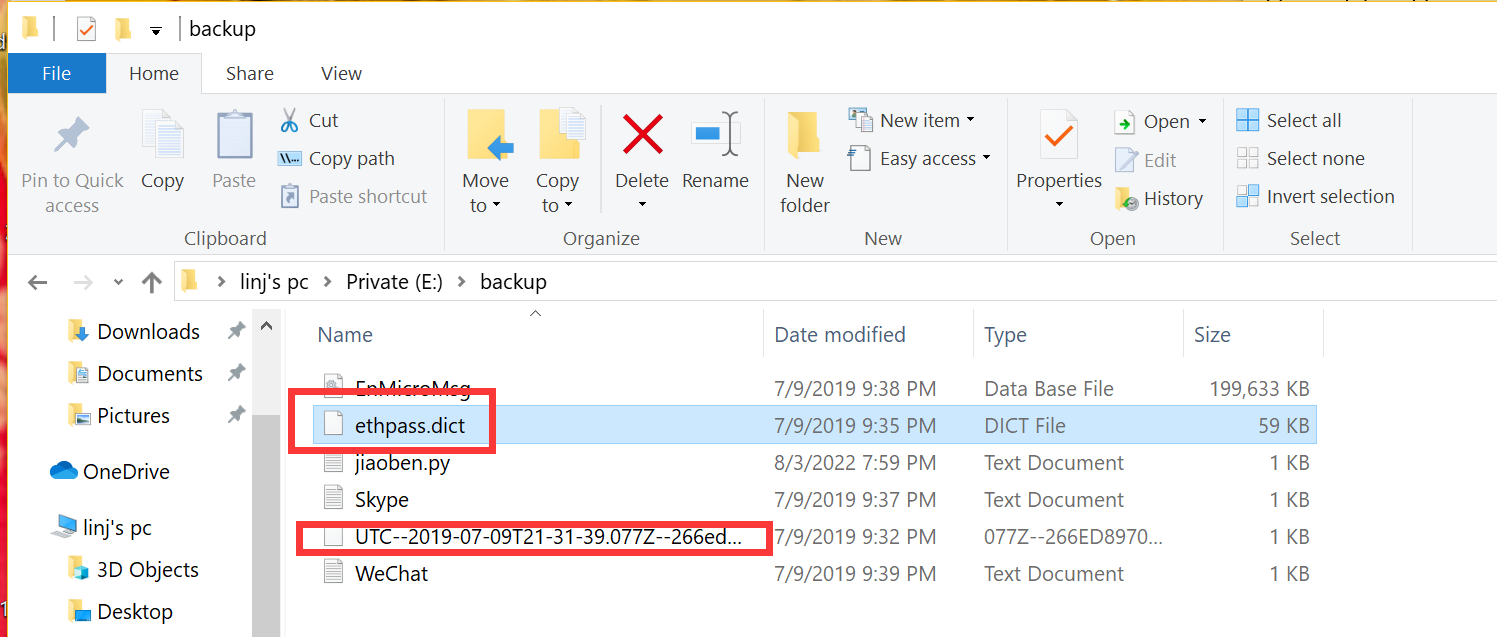Click Paste shortcut in the ribbon

point(353,196)
